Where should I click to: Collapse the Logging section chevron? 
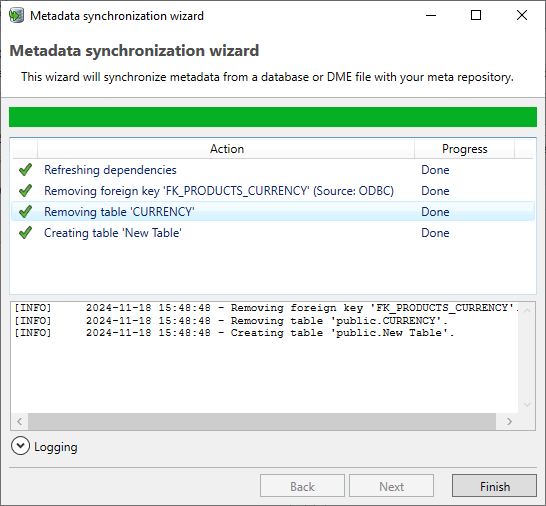tap(20, 446)
